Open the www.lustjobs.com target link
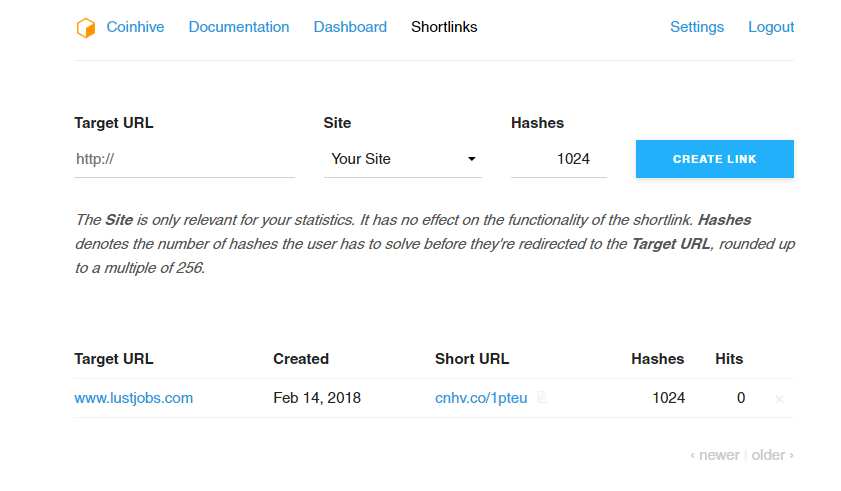This screenshot has height=491, width=841. (134, 398)
